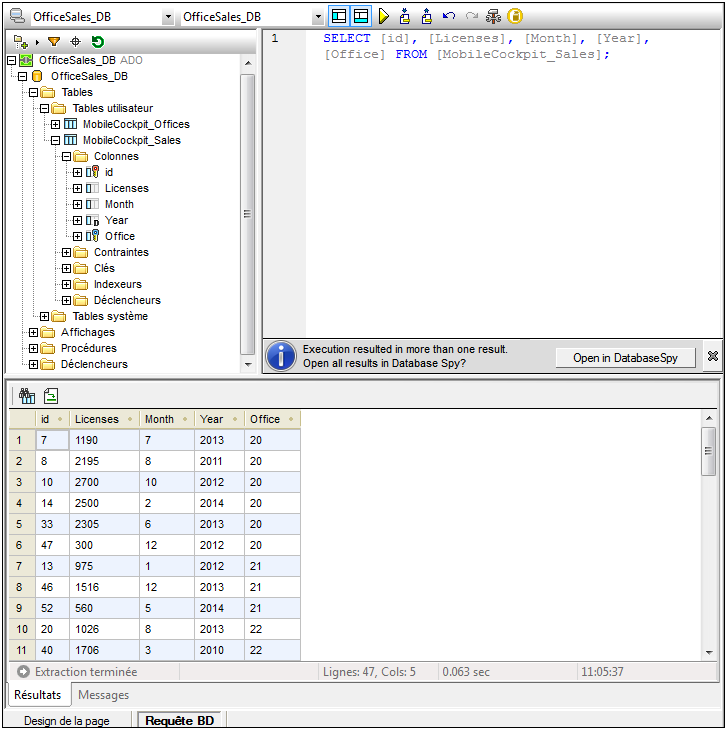This screenshot has height=730, width=727.
Task: Open the first OfficeSales_DB data source dropdown
Action: 167,17
